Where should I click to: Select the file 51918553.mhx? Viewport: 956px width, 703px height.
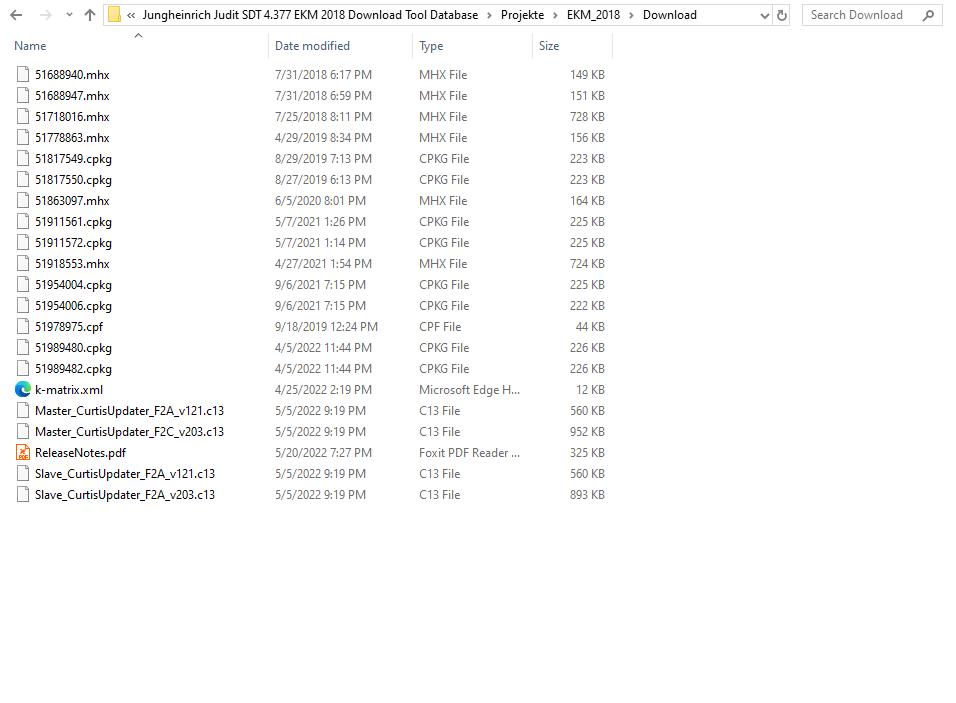[72, 263]
